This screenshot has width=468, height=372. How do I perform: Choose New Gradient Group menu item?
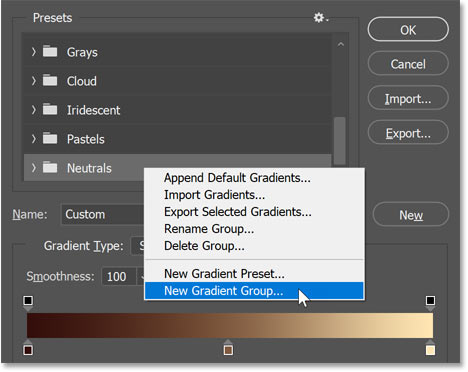pyautogui.click(x=254, y=291)
